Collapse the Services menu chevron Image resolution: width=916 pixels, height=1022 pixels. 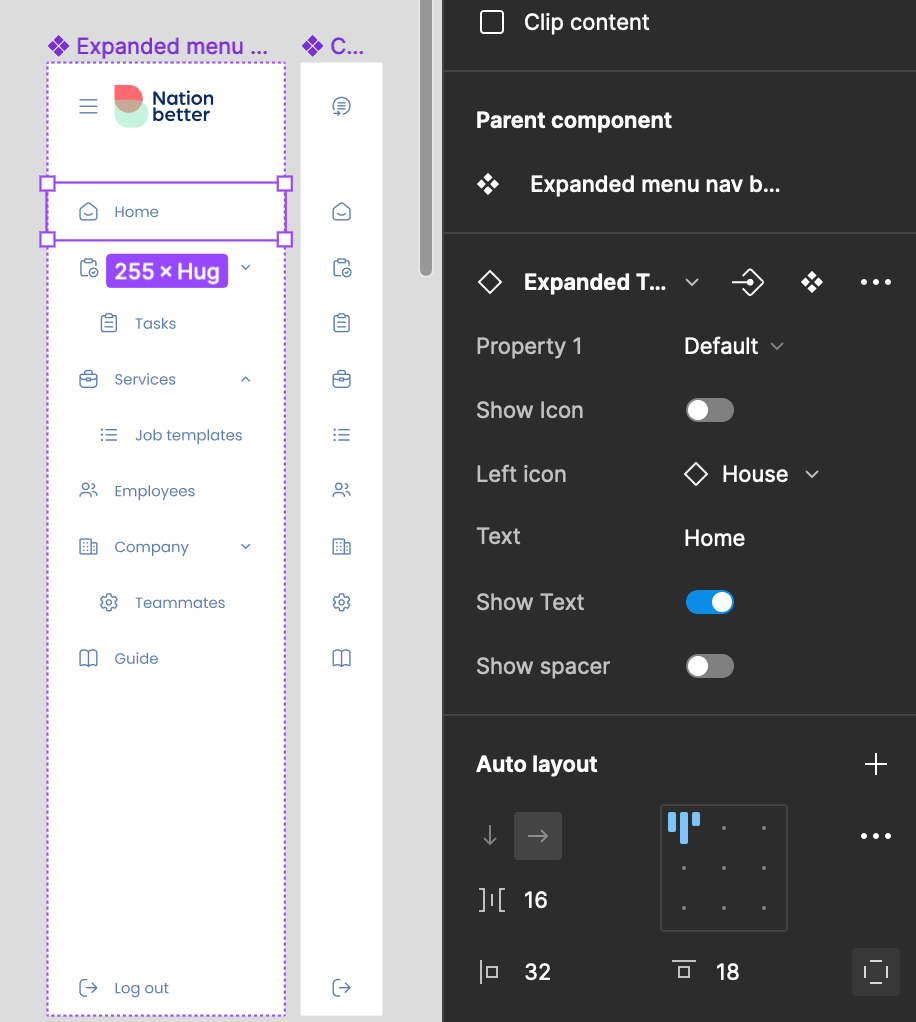(x=246, y=380)
